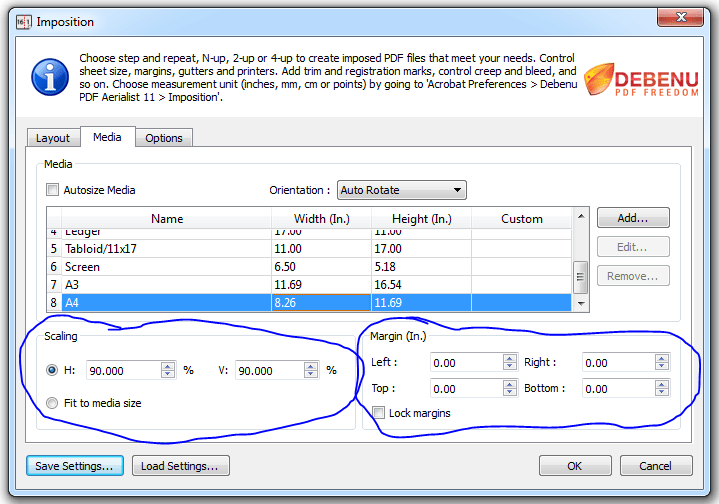This screenshot has height=504, width=719.
Task: Switch to the Layout tab
Action: pyautogui.click(x=53, y=138)
